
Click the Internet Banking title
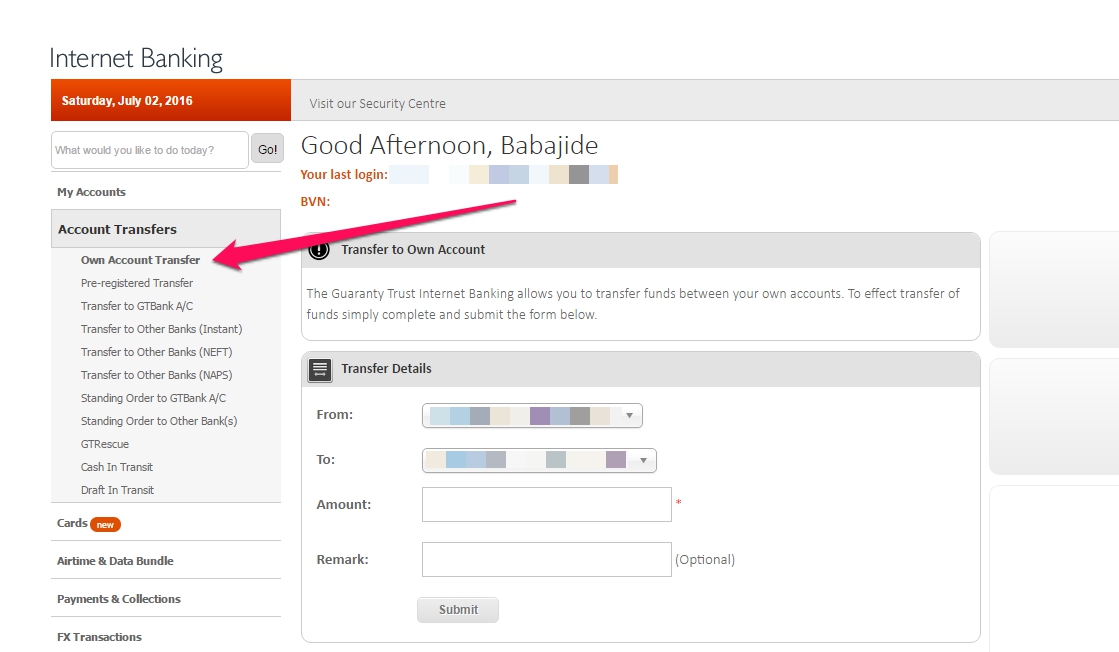(x=136, y=58)
